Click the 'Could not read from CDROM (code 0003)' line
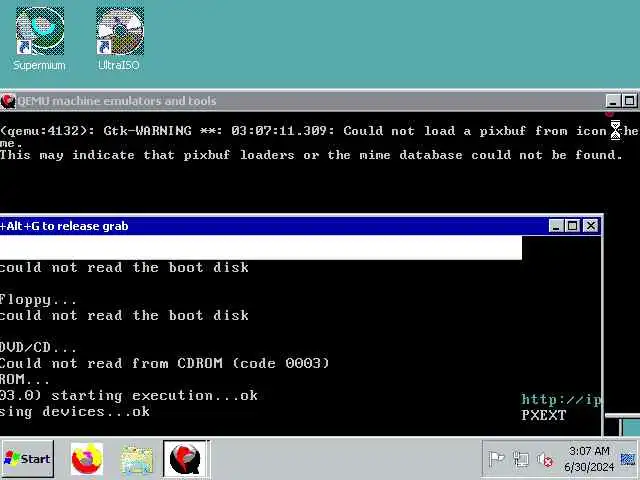Image resolution: width=640 pixels, height=480 pixels. point(164,363)
